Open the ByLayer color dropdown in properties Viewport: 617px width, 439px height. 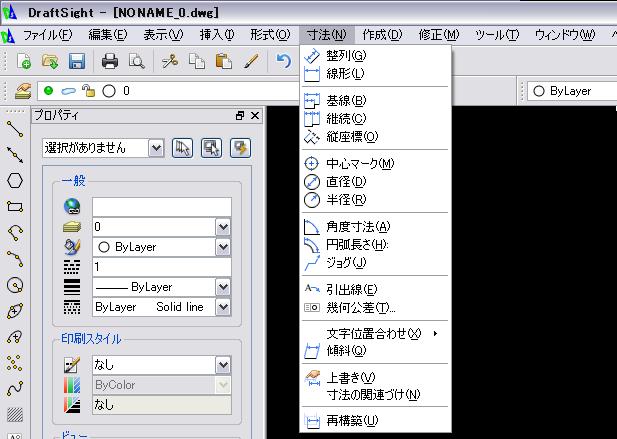(x=223, y=247)
